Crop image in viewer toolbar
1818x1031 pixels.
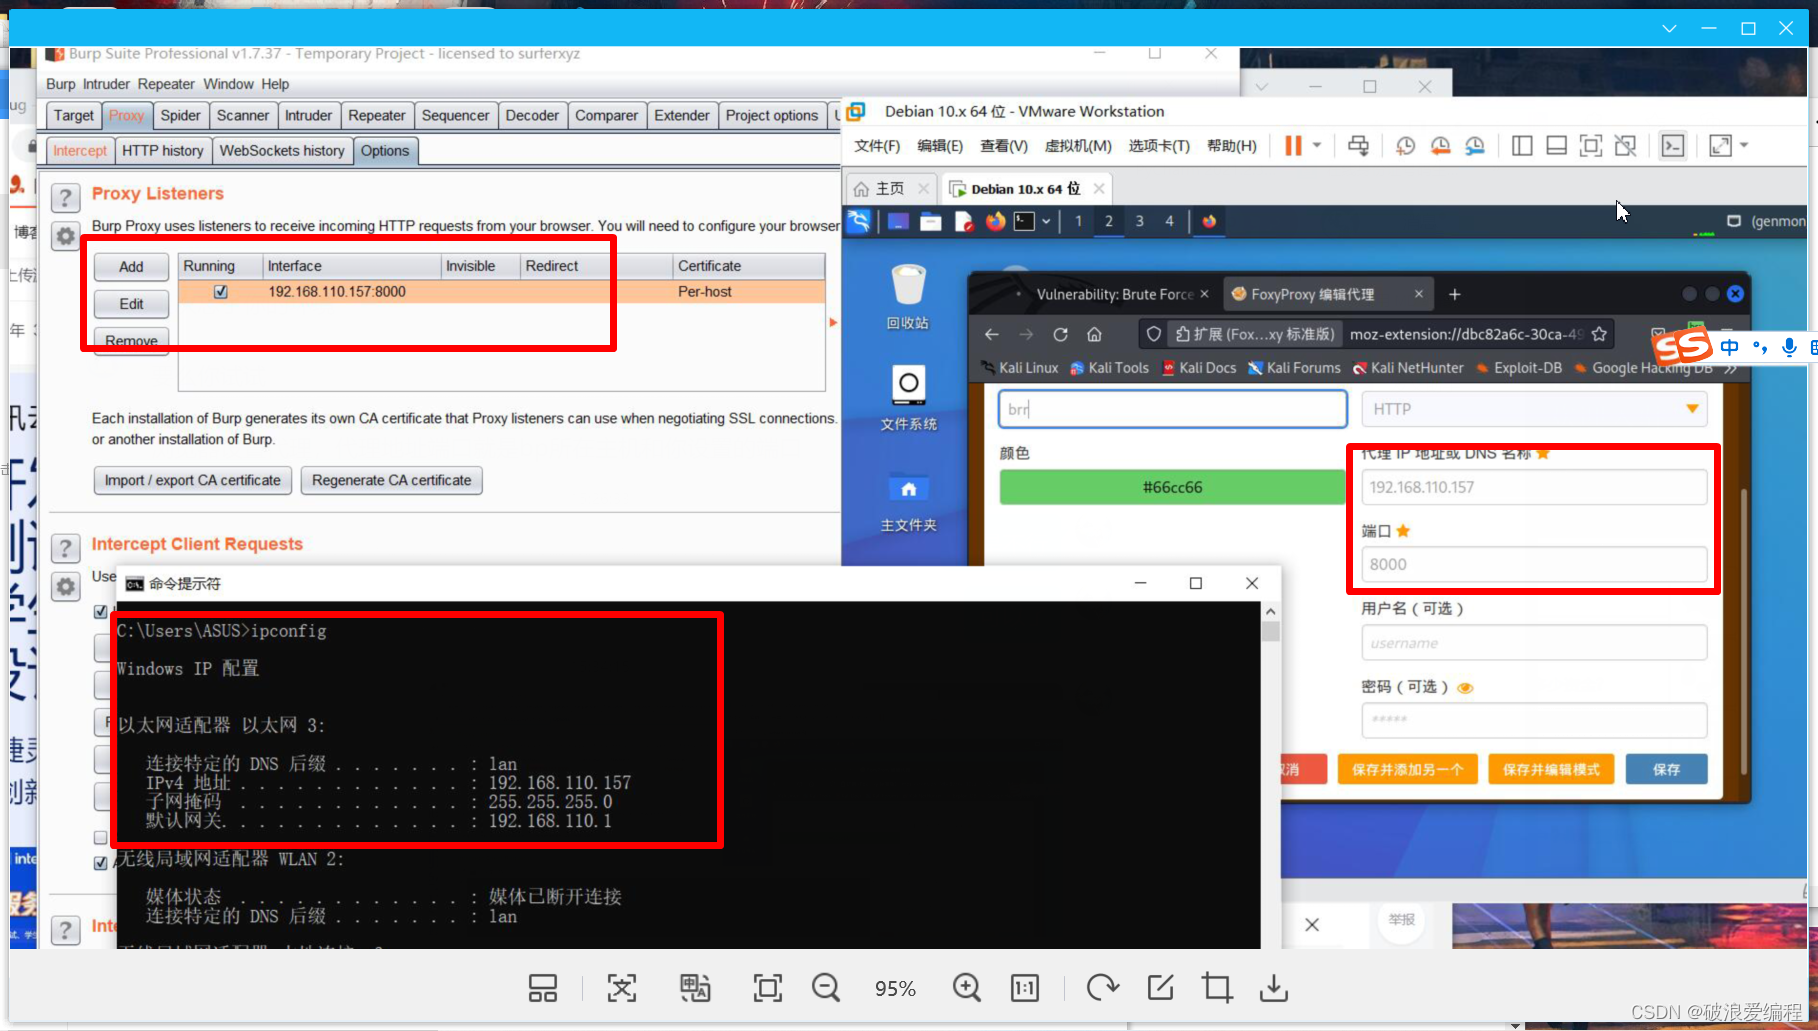pyautogui.click(x=1217, y=988)
